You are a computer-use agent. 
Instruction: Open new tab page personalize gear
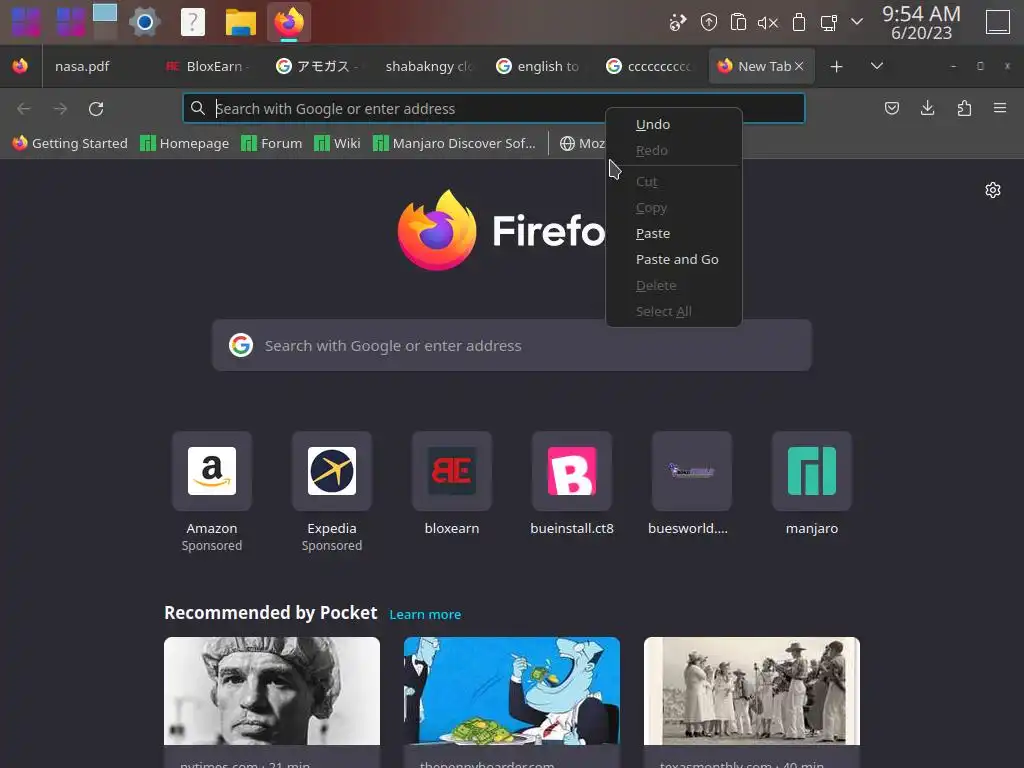coord(993,190)
